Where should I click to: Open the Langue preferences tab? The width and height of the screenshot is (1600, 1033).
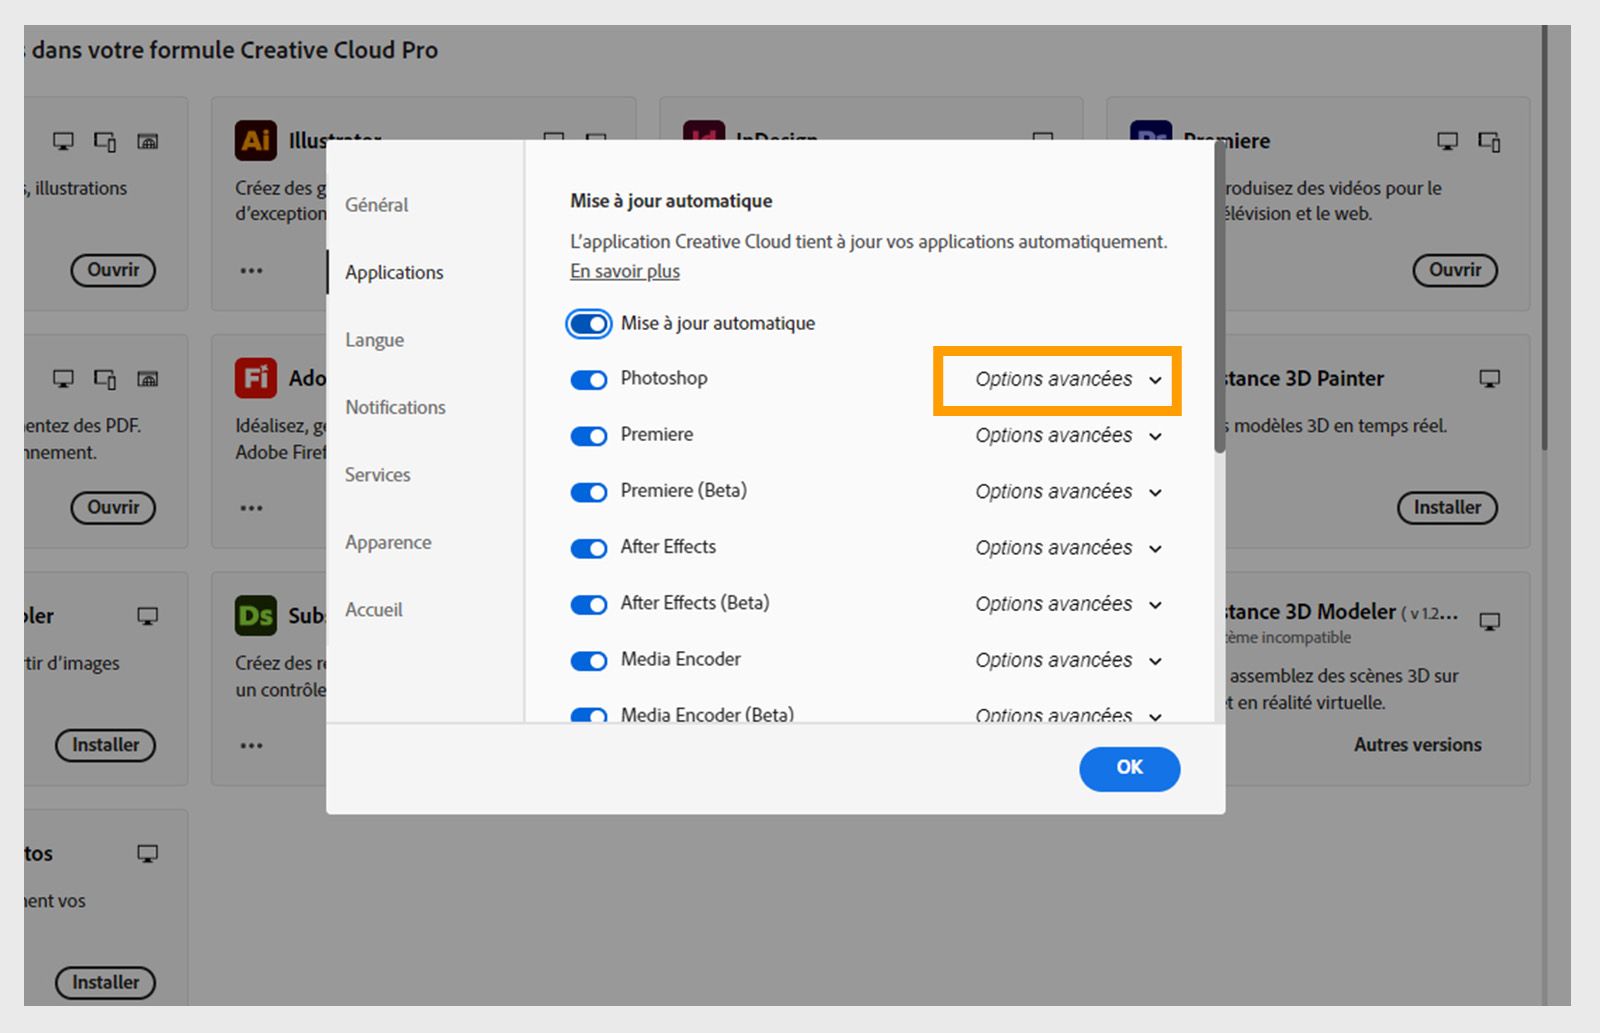[x=375, y=340]
